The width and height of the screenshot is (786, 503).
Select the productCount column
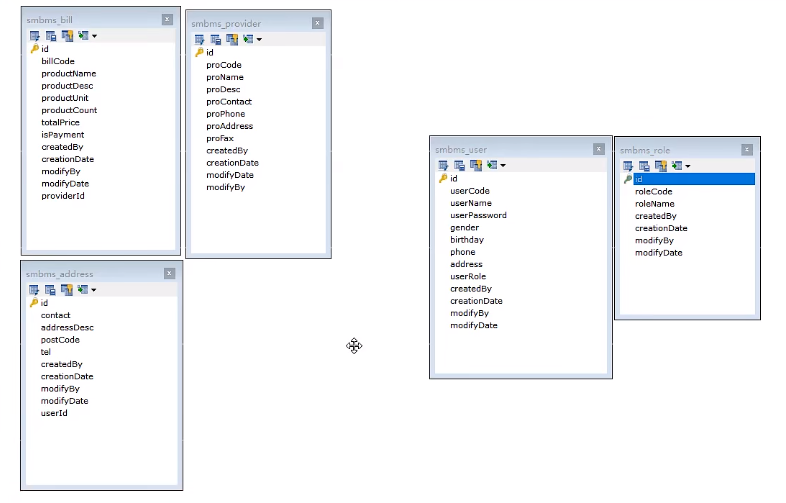pyautogui.click(x=69, y=110)
